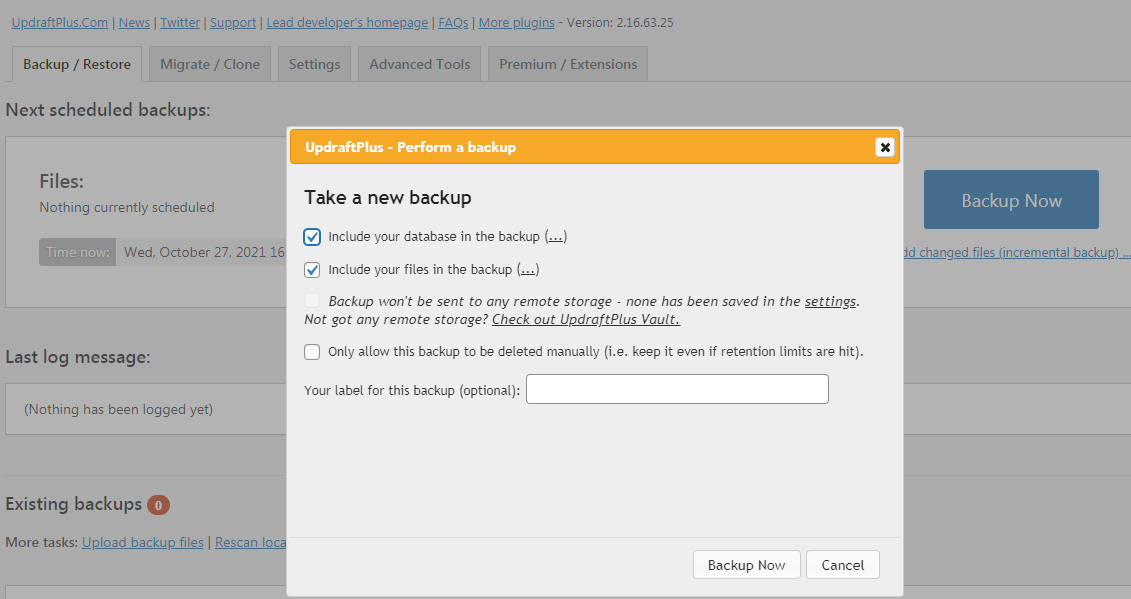
Task: Open the Support link
Action: click(x=233, y=22)
